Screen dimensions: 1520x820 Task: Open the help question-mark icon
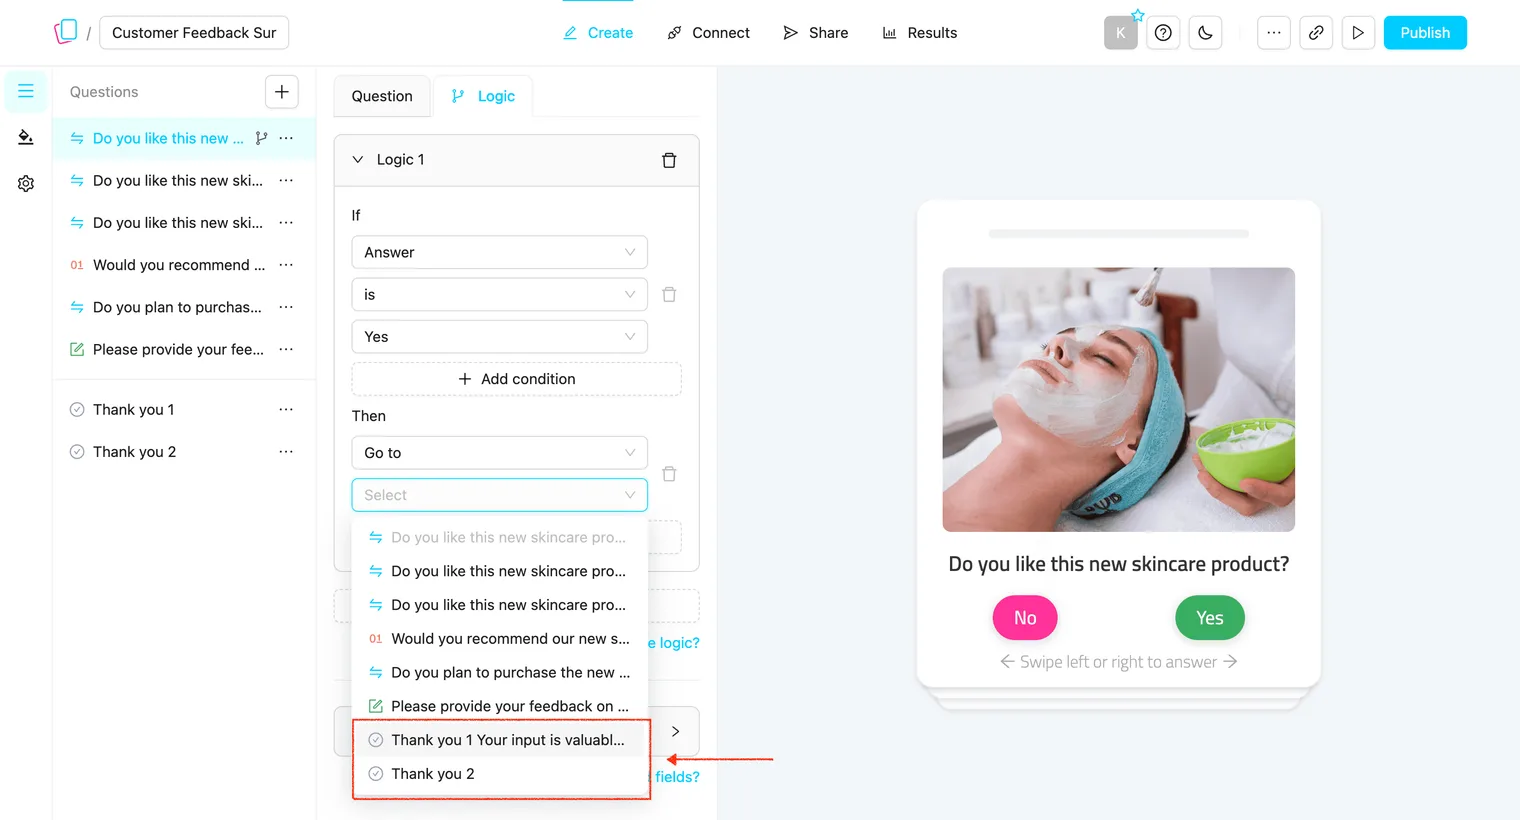(x=1163, y=33)
